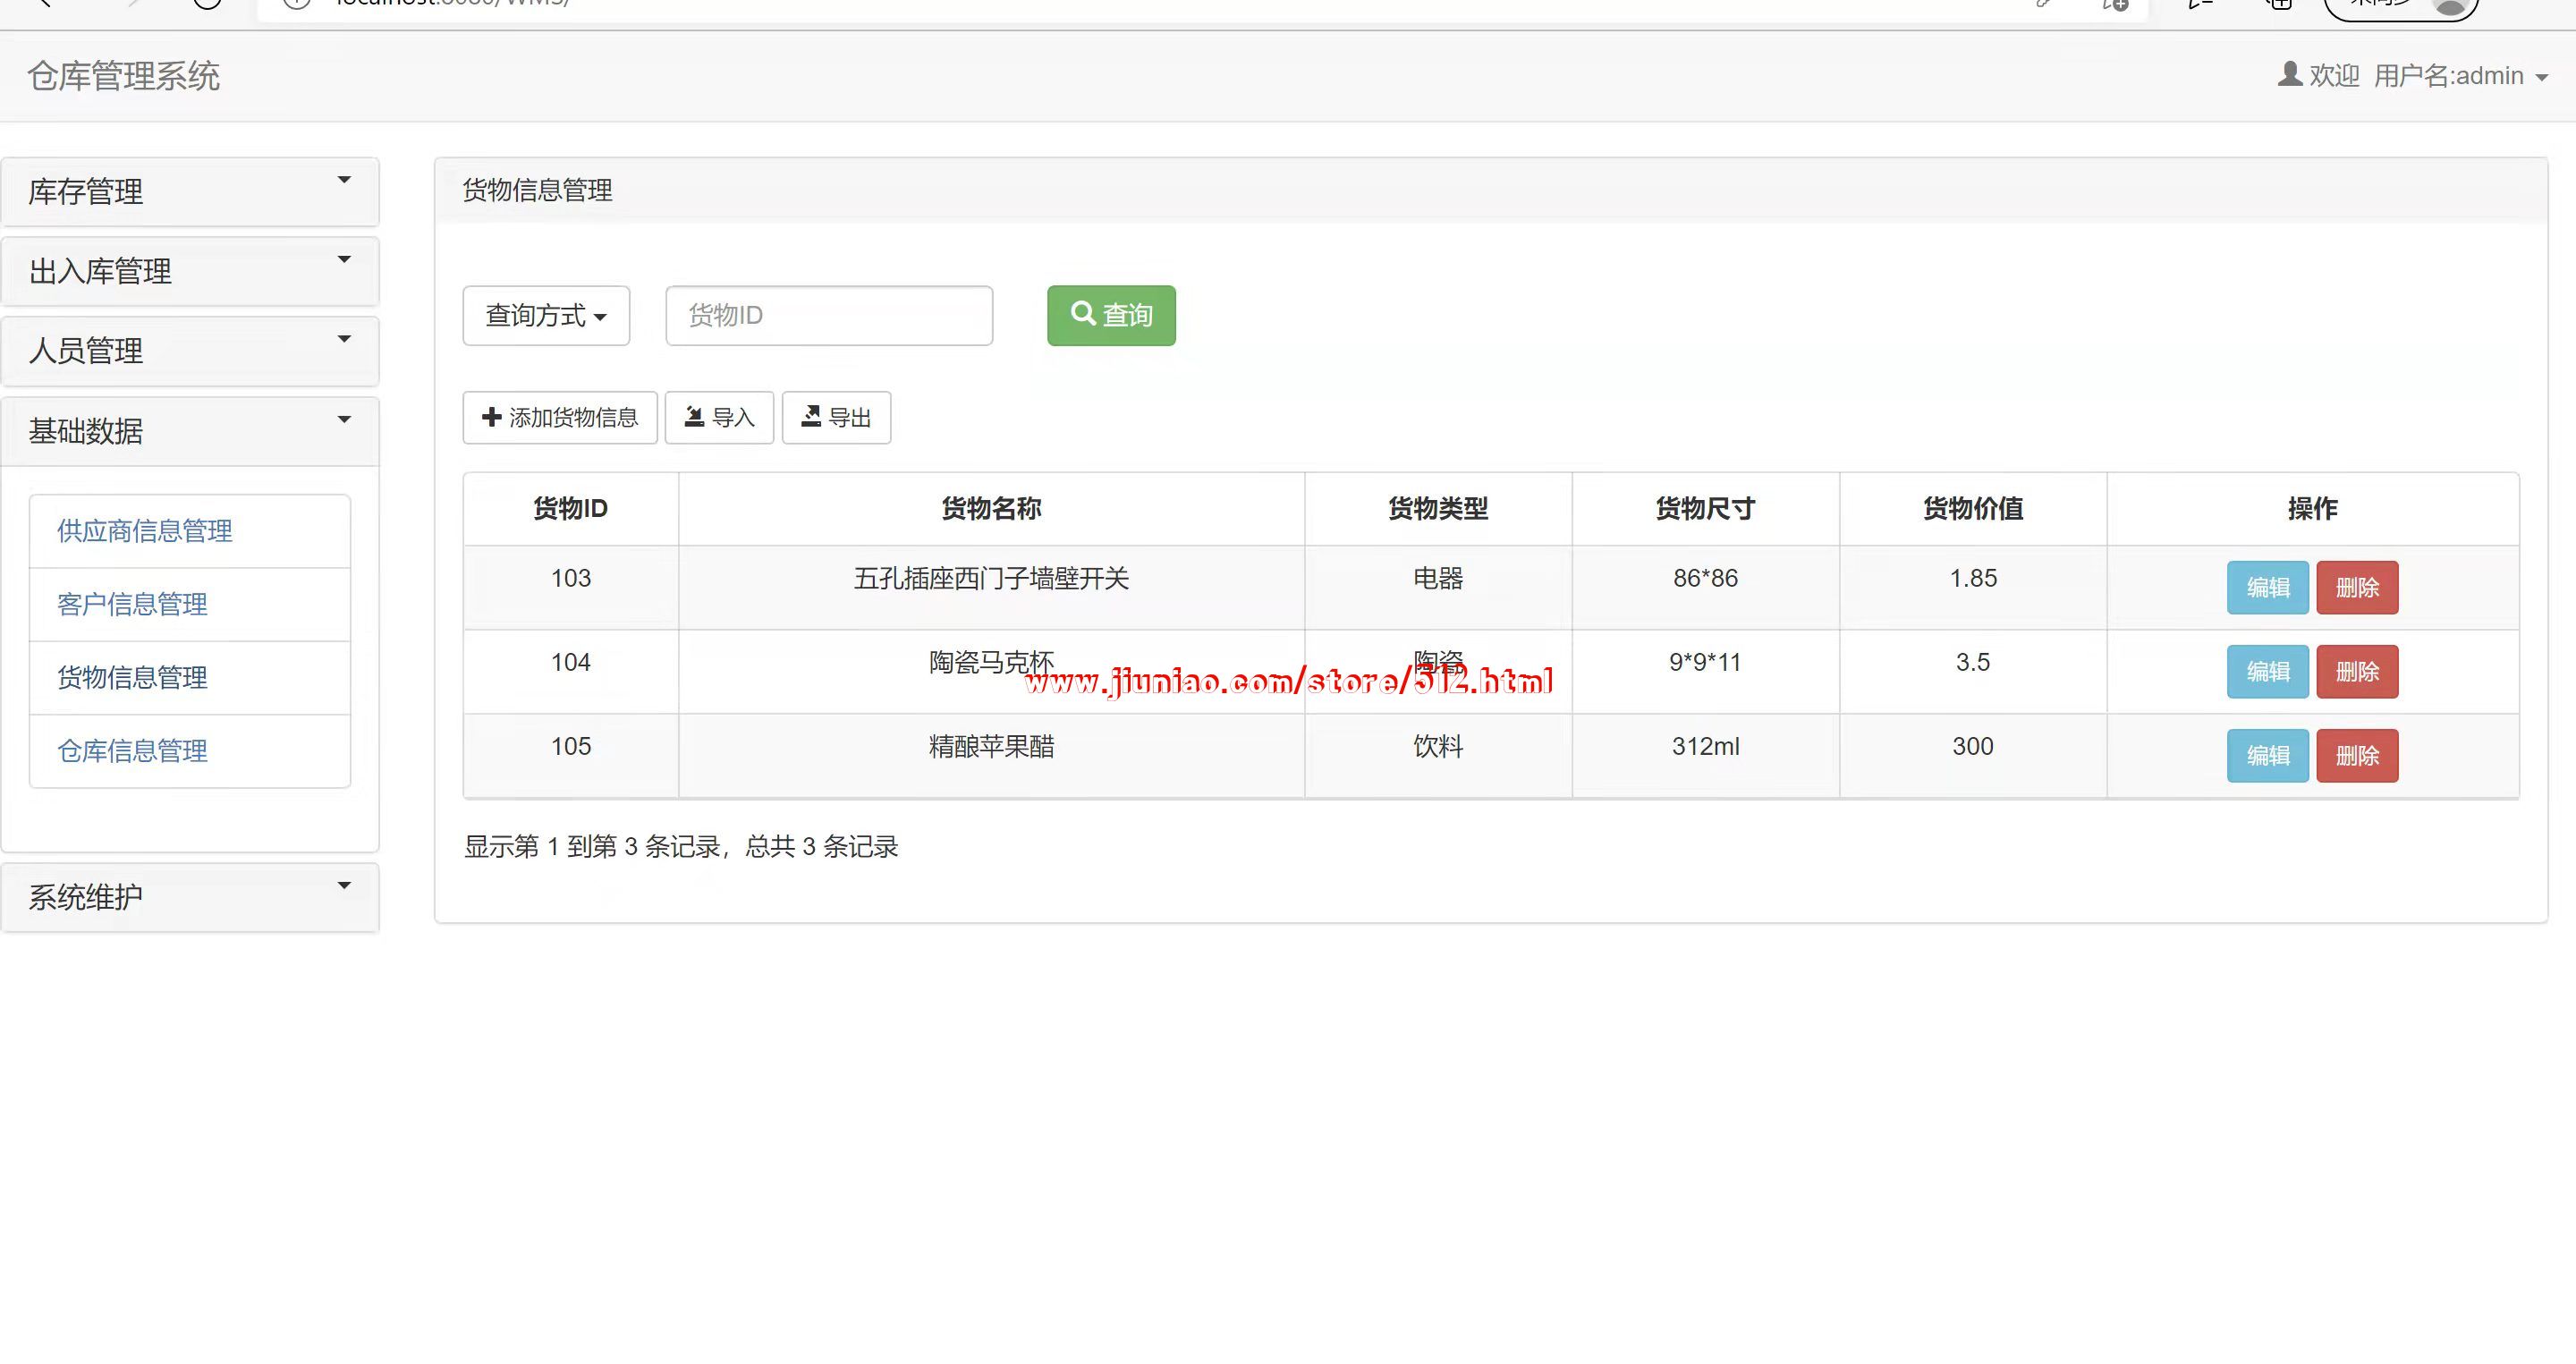Screen dimensions: 2576x1364
Task: Open the 查询方式 dropdown
Action: tap(546, 316)
